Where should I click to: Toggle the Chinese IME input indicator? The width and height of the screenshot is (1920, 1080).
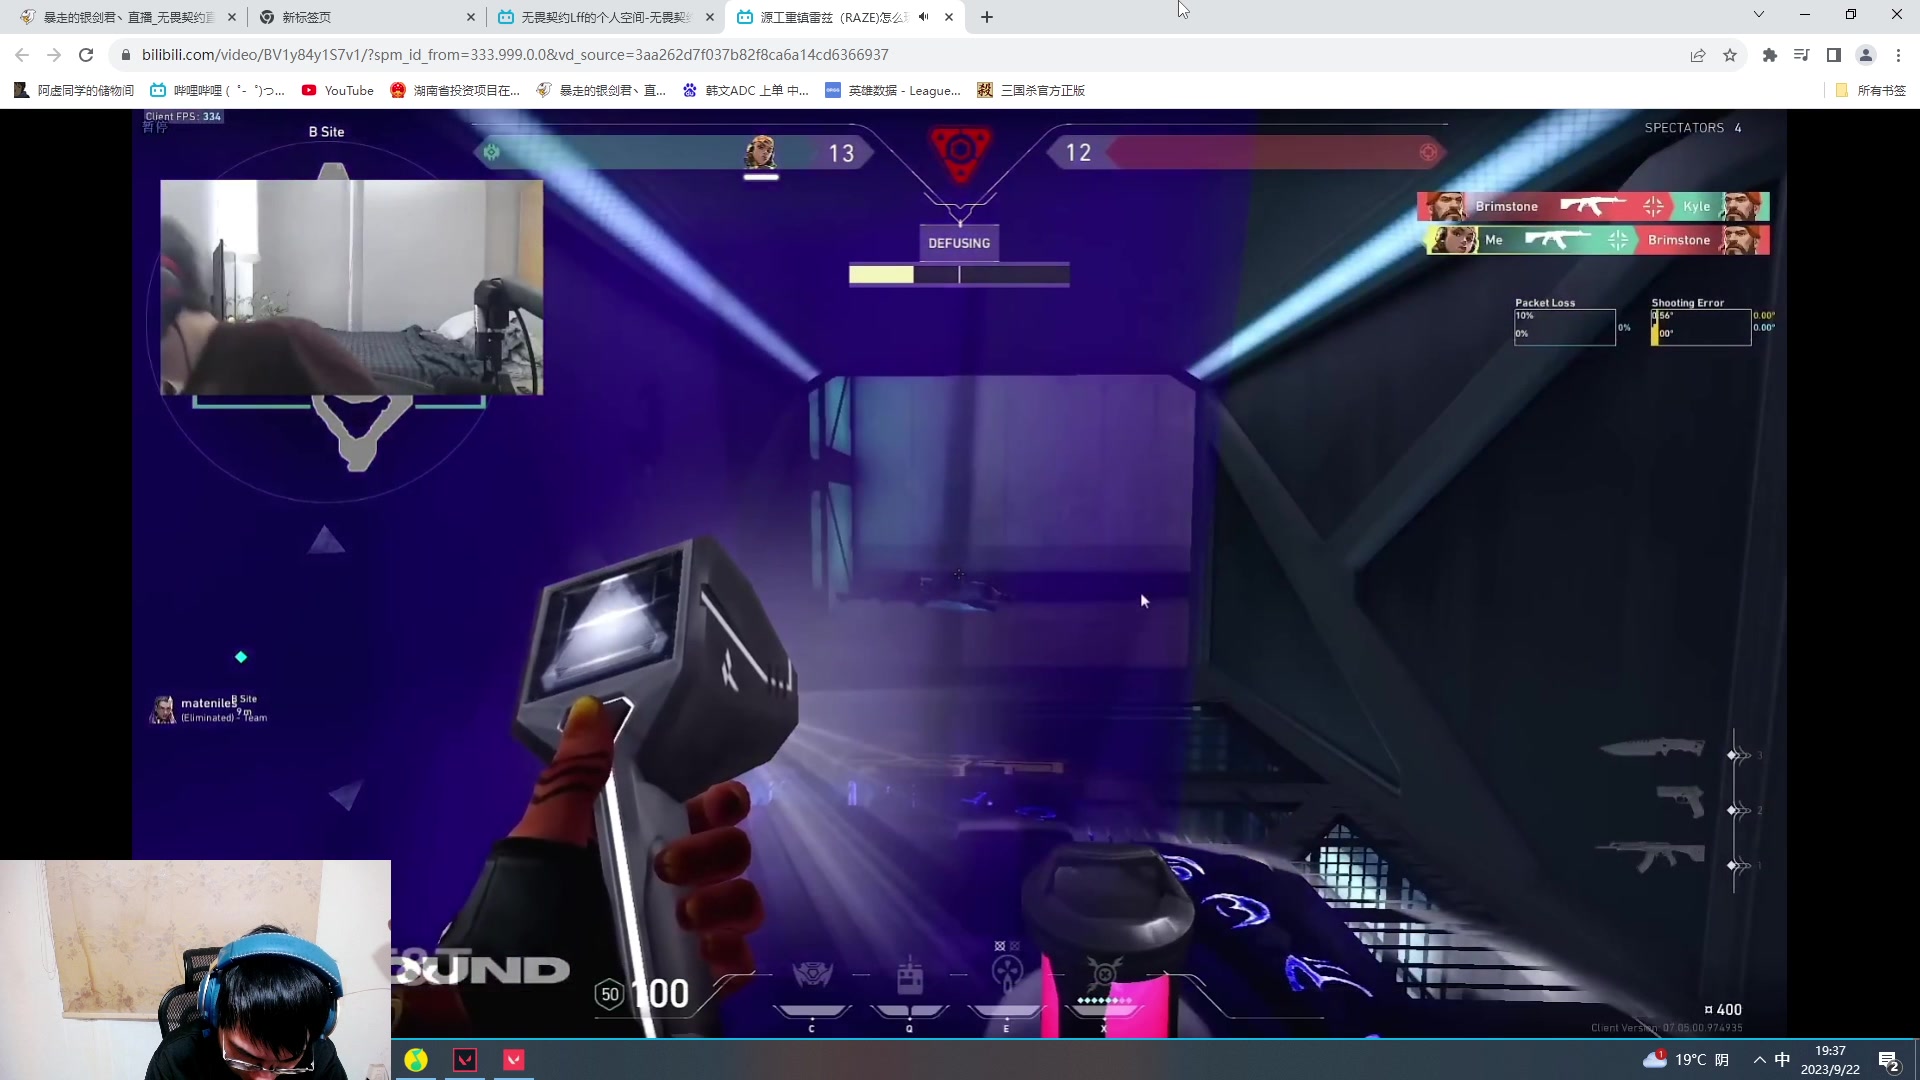click(x=1782, y=1059)
